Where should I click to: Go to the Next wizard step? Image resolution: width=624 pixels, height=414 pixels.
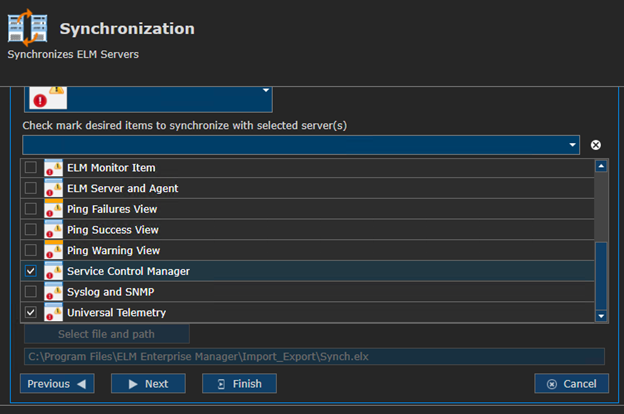click(148, 384)
